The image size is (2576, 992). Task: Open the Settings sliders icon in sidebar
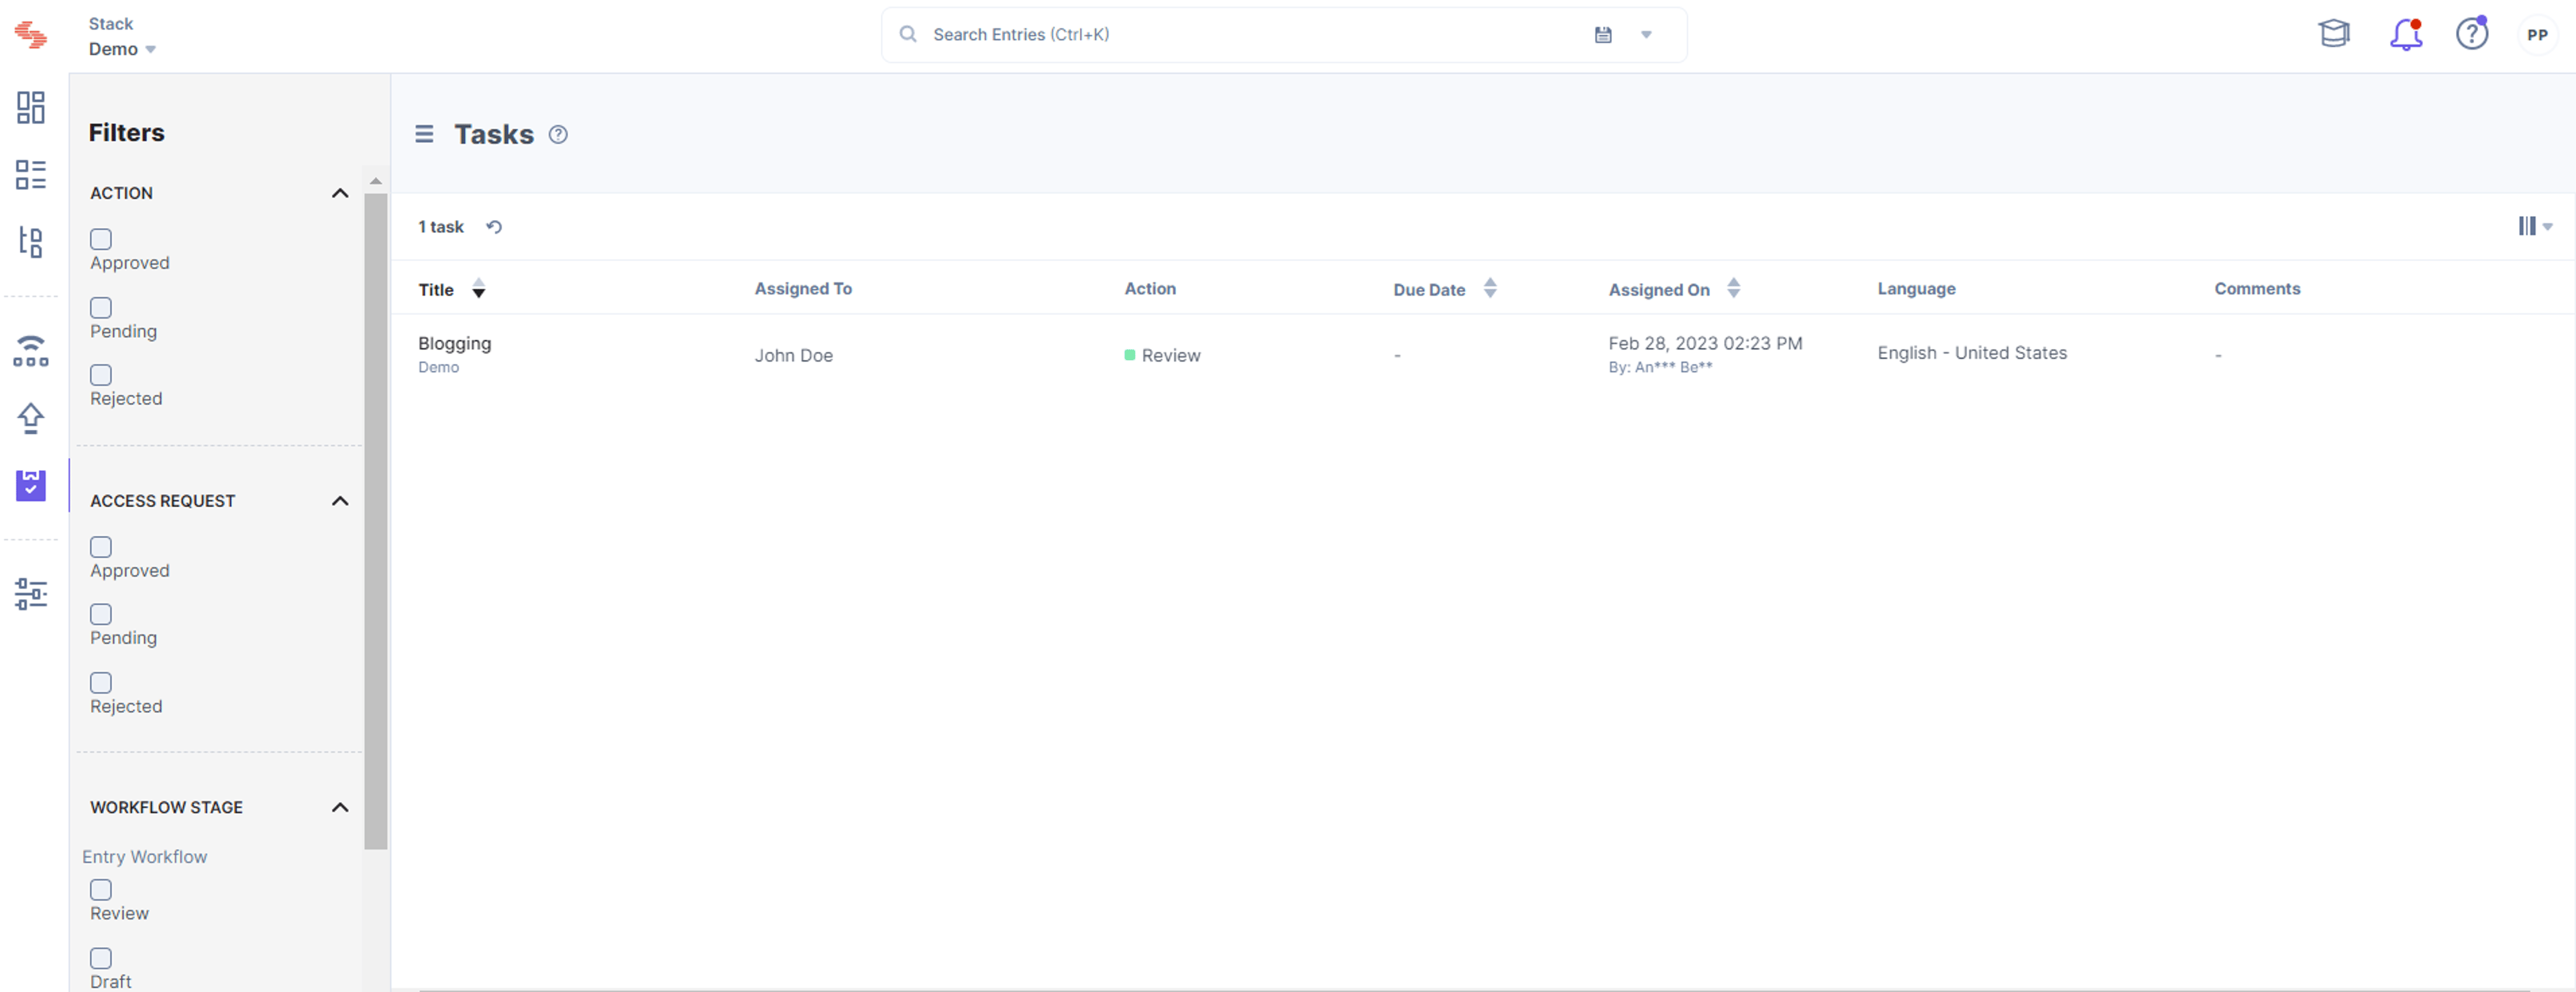pos(31,594)
